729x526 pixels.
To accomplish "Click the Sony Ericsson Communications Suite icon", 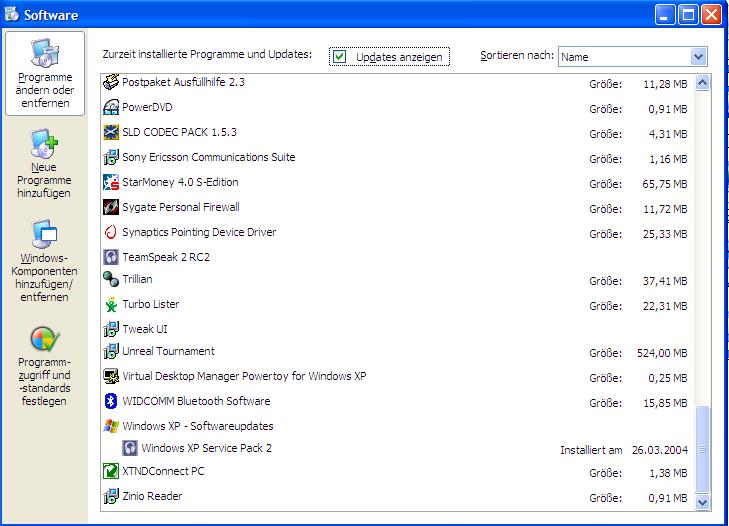I will 111,158.
